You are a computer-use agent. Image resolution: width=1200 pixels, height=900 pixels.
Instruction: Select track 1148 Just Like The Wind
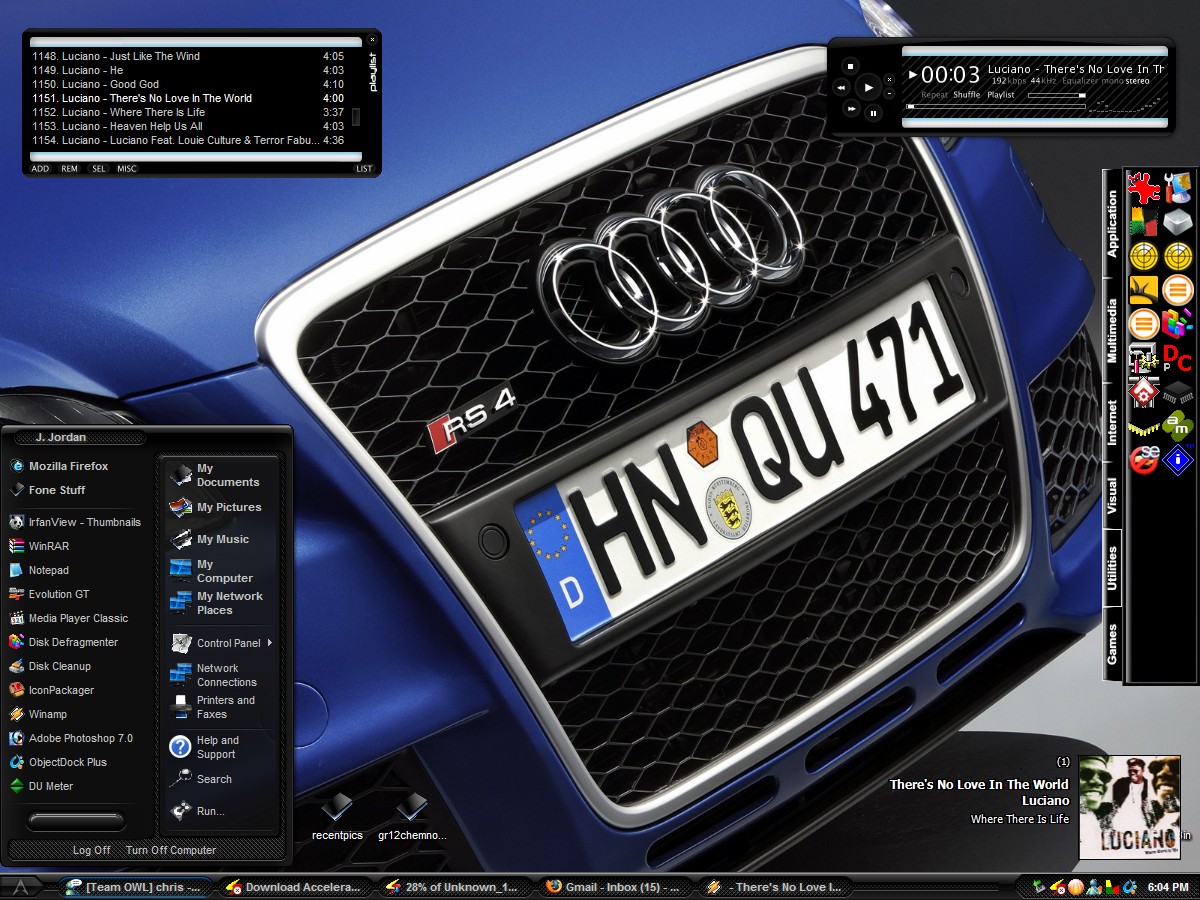[x=188, y=57]
